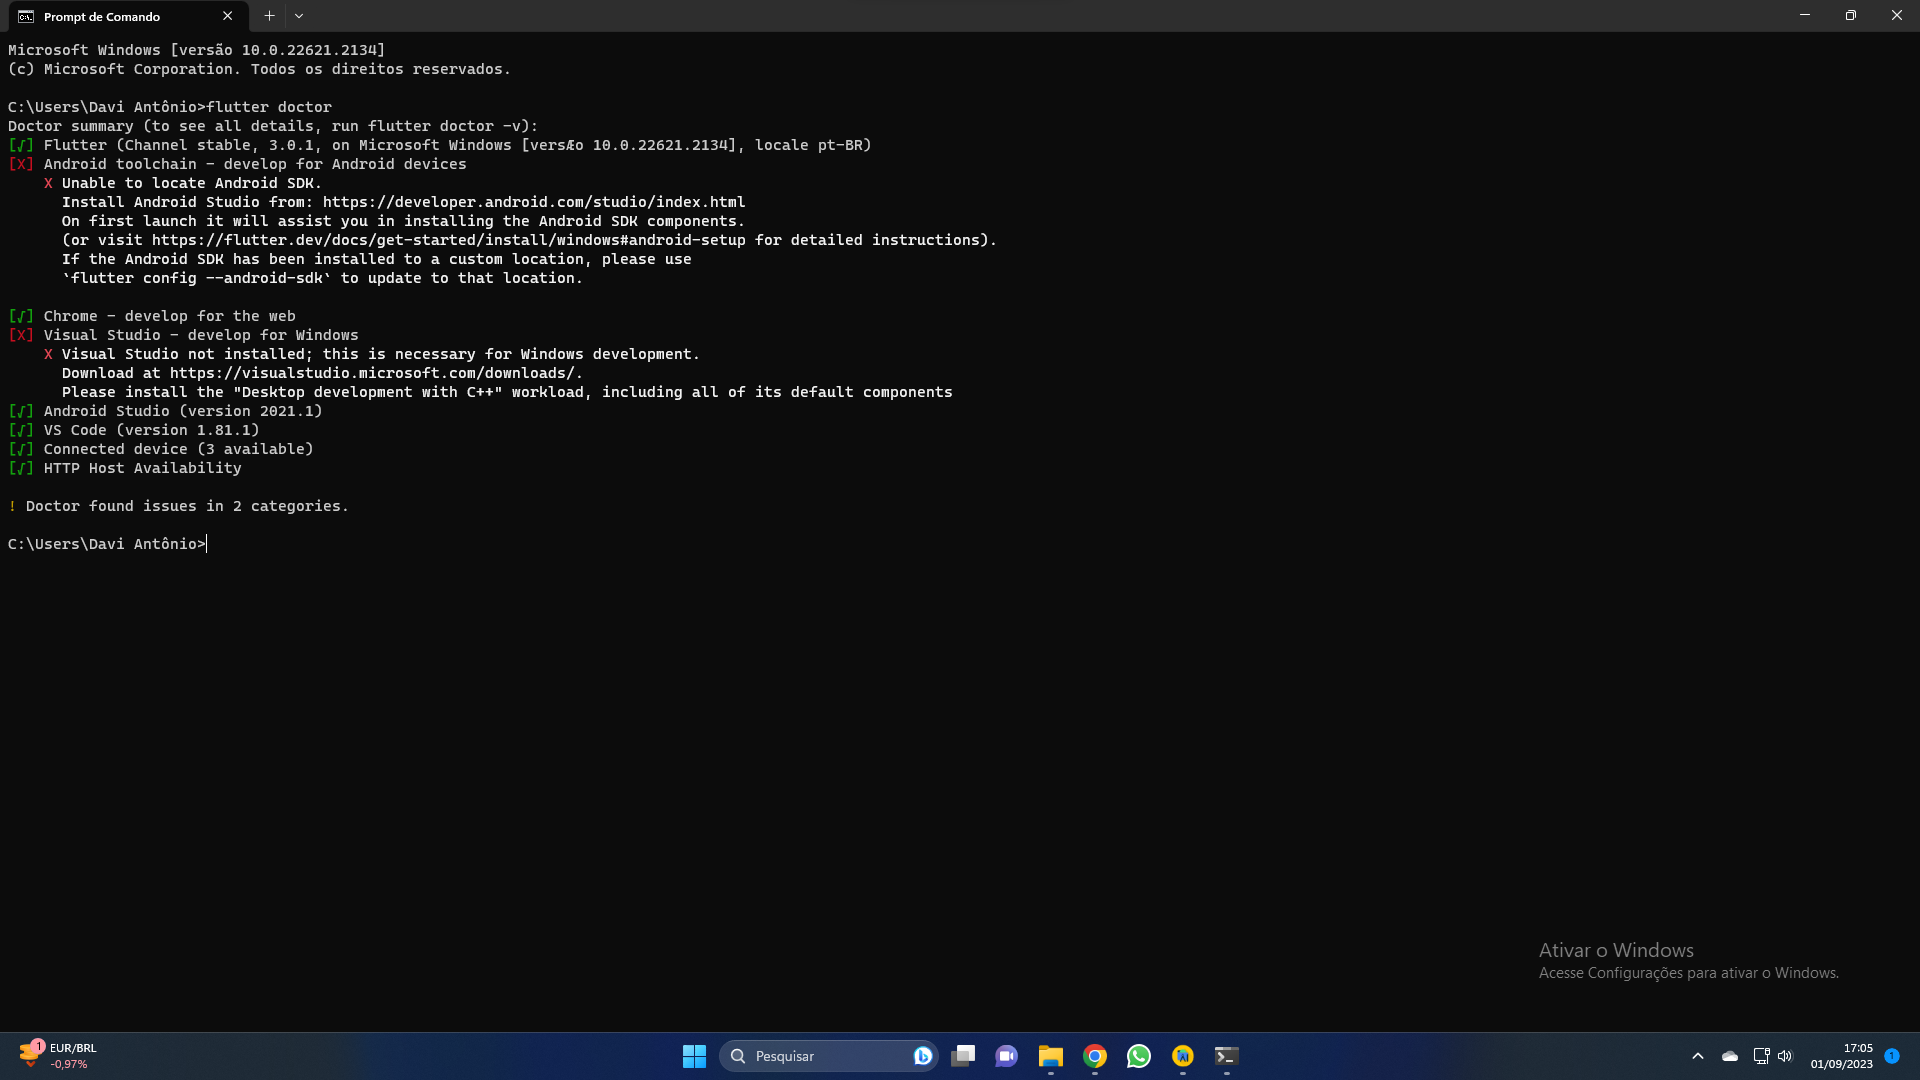Open Bing chat icon in search box

click(x=922, y=1056)
